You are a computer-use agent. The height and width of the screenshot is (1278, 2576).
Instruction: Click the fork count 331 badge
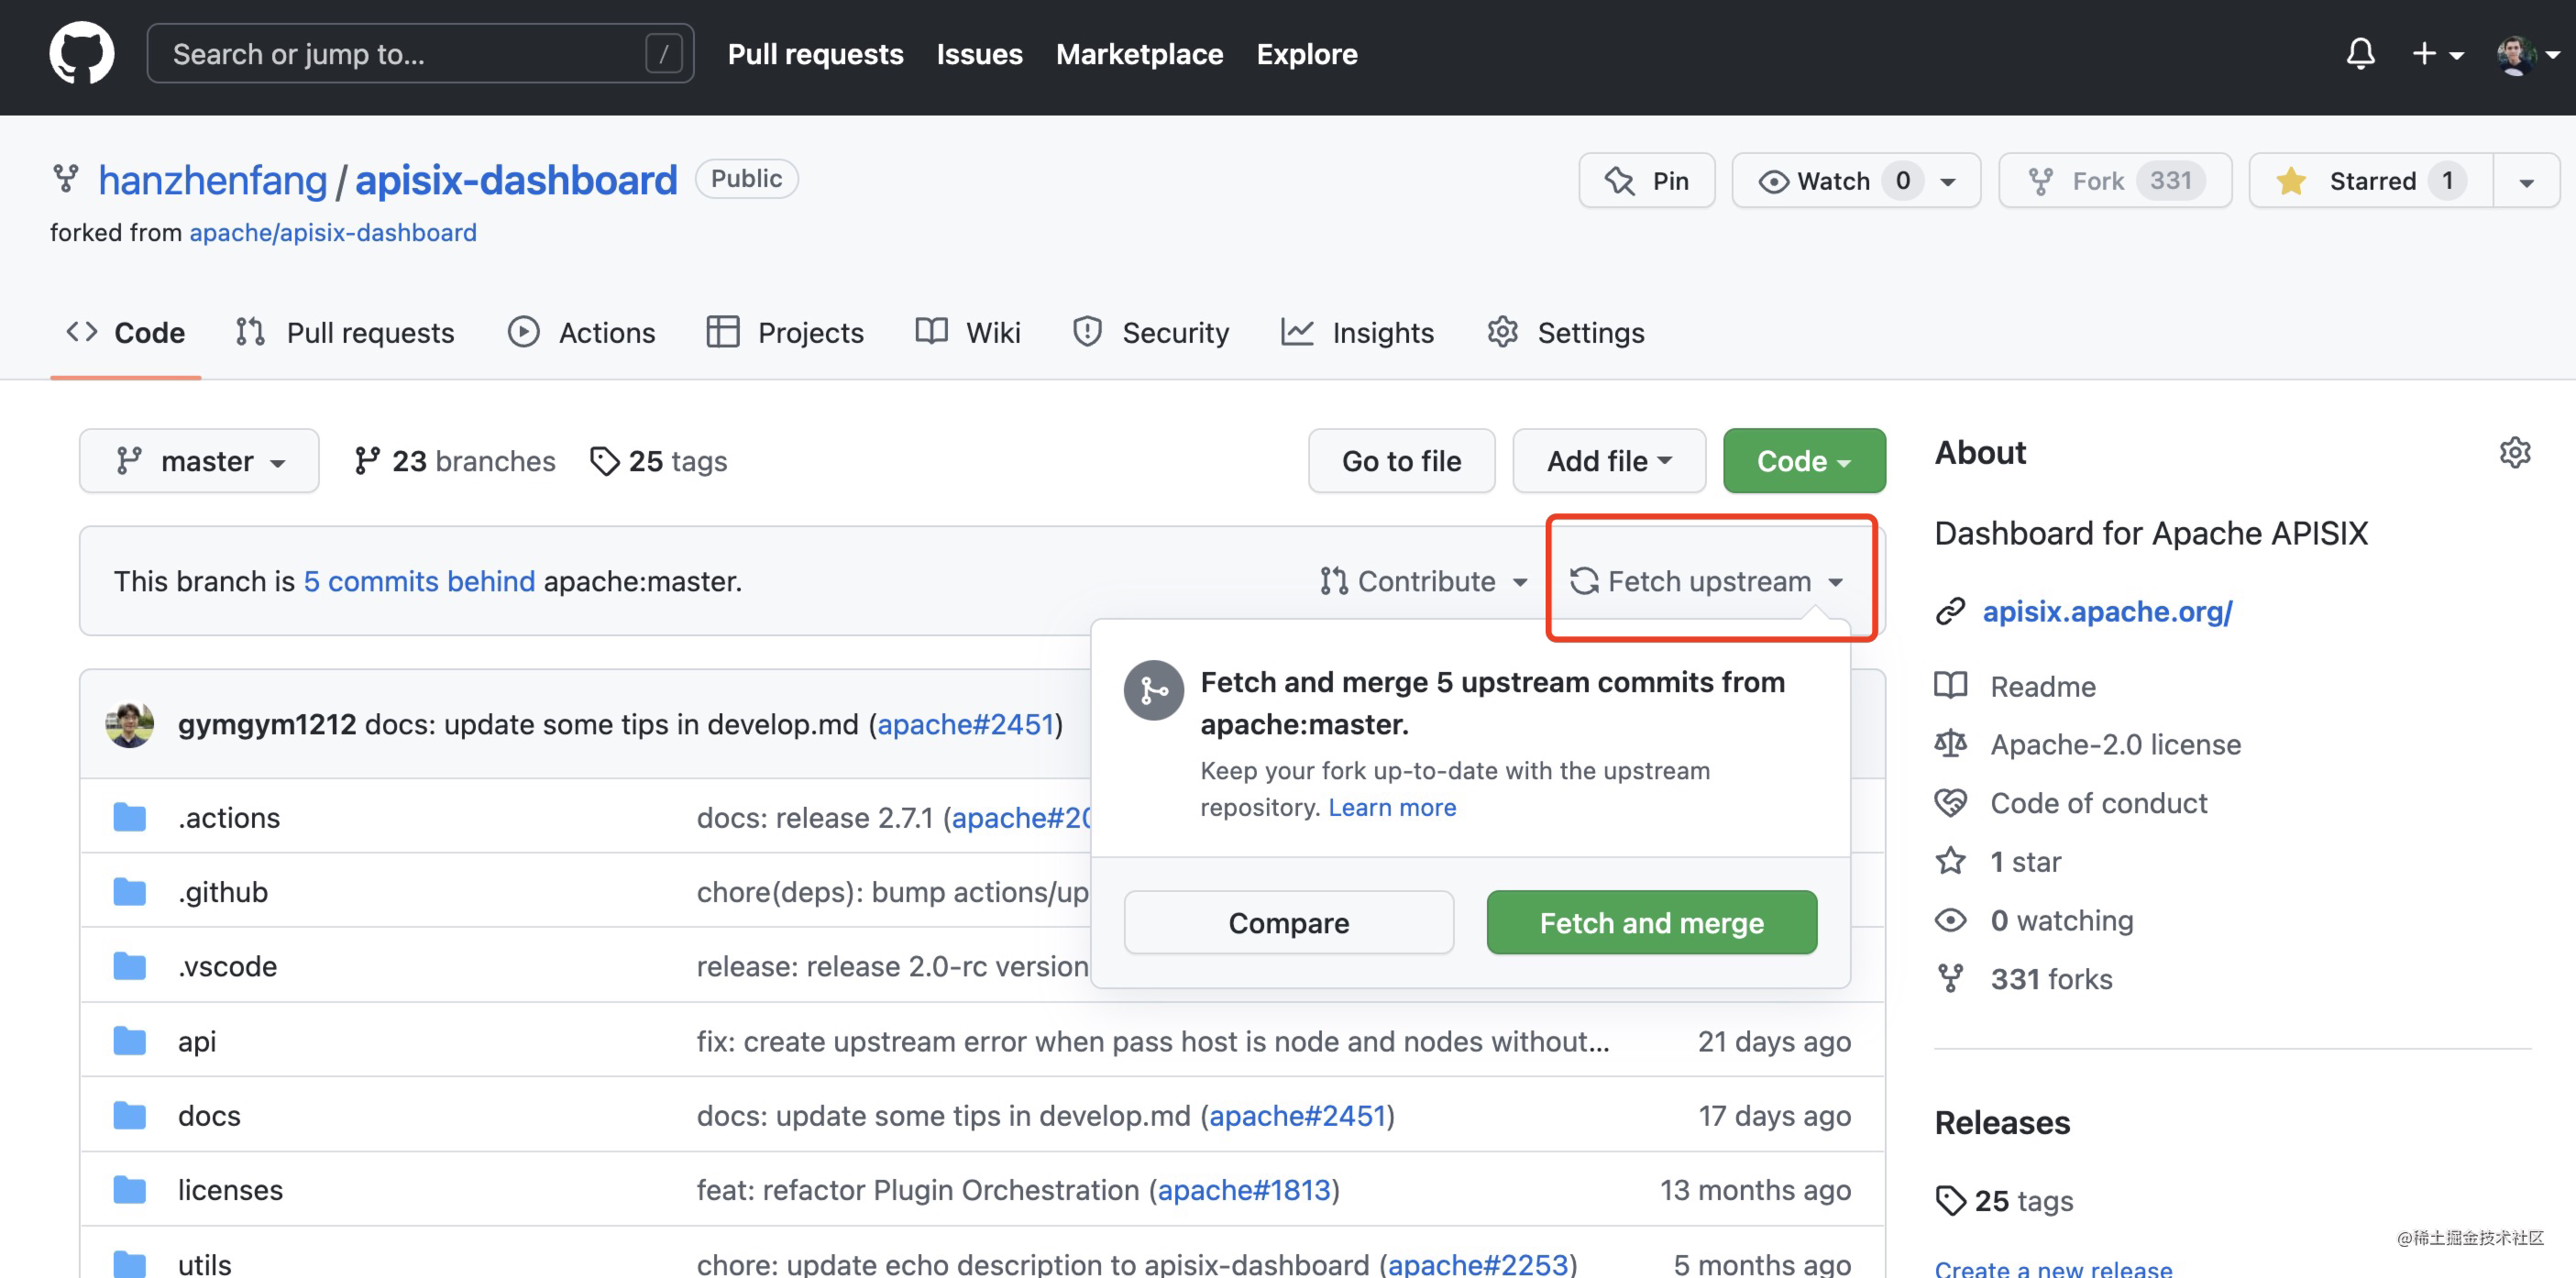(2170, 181)
